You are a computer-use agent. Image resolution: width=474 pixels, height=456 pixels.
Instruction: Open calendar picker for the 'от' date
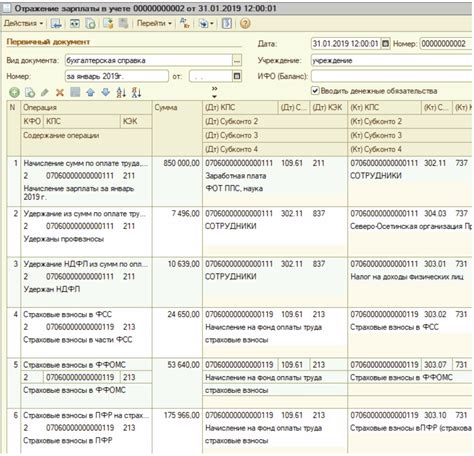[x=237, y=76]
